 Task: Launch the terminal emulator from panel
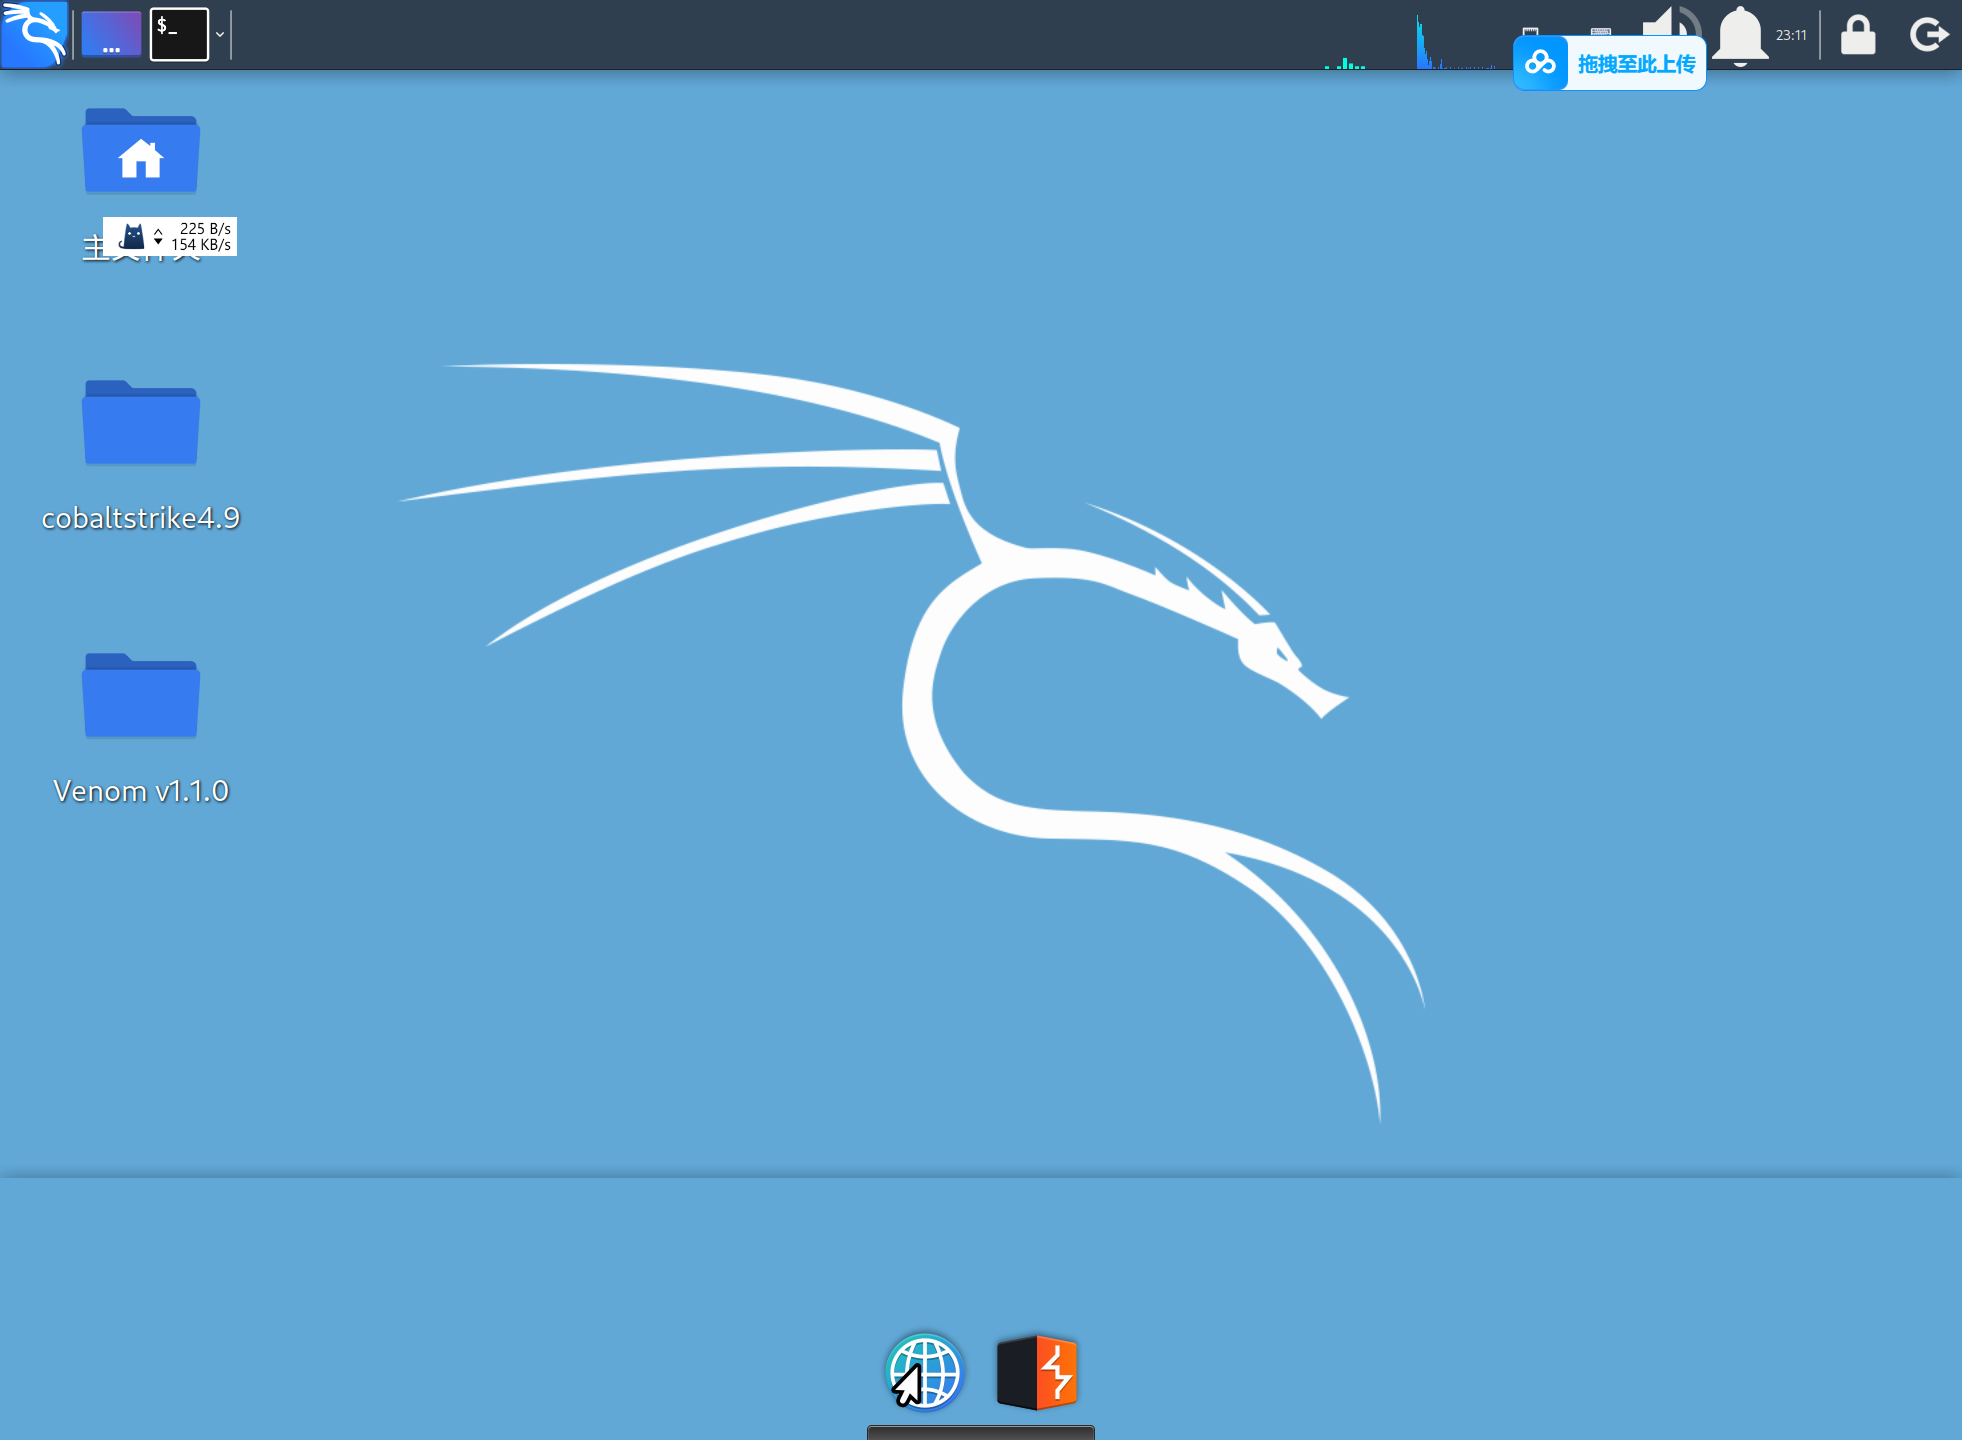tap(179, 34)
